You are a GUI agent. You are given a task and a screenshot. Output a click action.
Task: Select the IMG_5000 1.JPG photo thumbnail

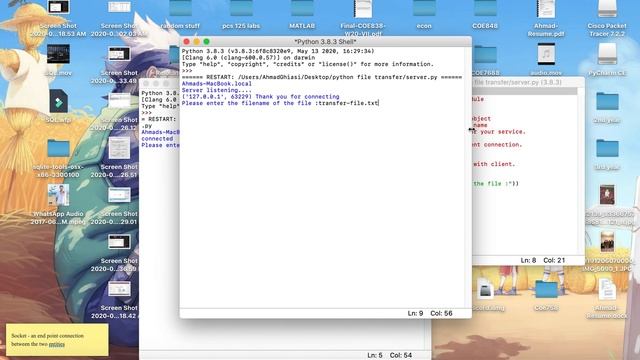tap(607, 242)
